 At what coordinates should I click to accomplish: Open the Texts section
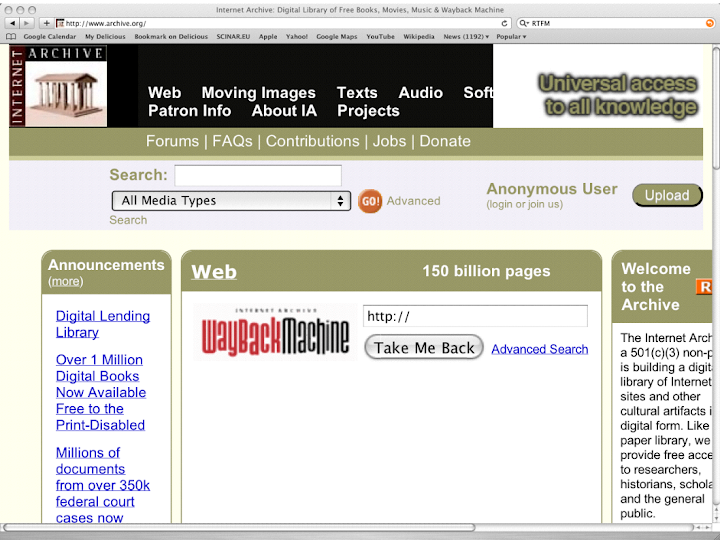tap(357, 92)
